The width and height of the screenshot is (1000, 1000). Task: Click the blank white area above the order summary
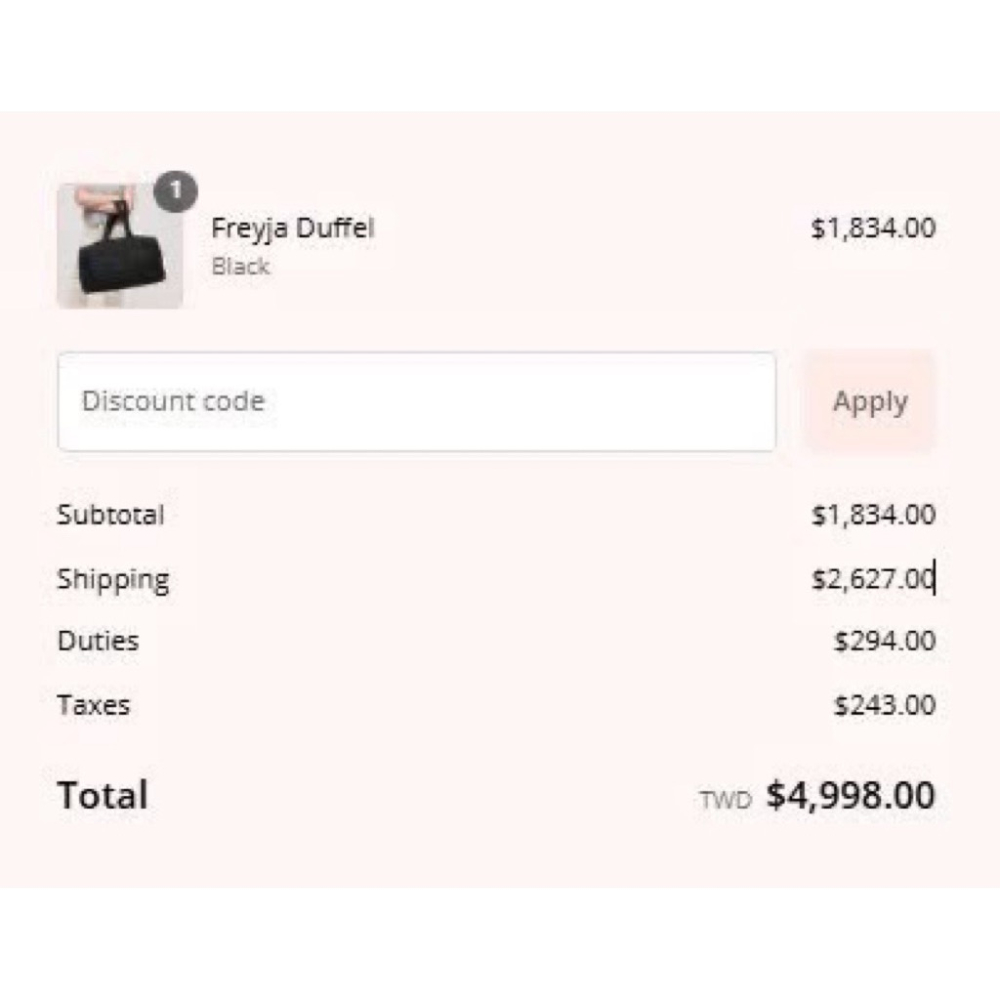tap(500, 55)
